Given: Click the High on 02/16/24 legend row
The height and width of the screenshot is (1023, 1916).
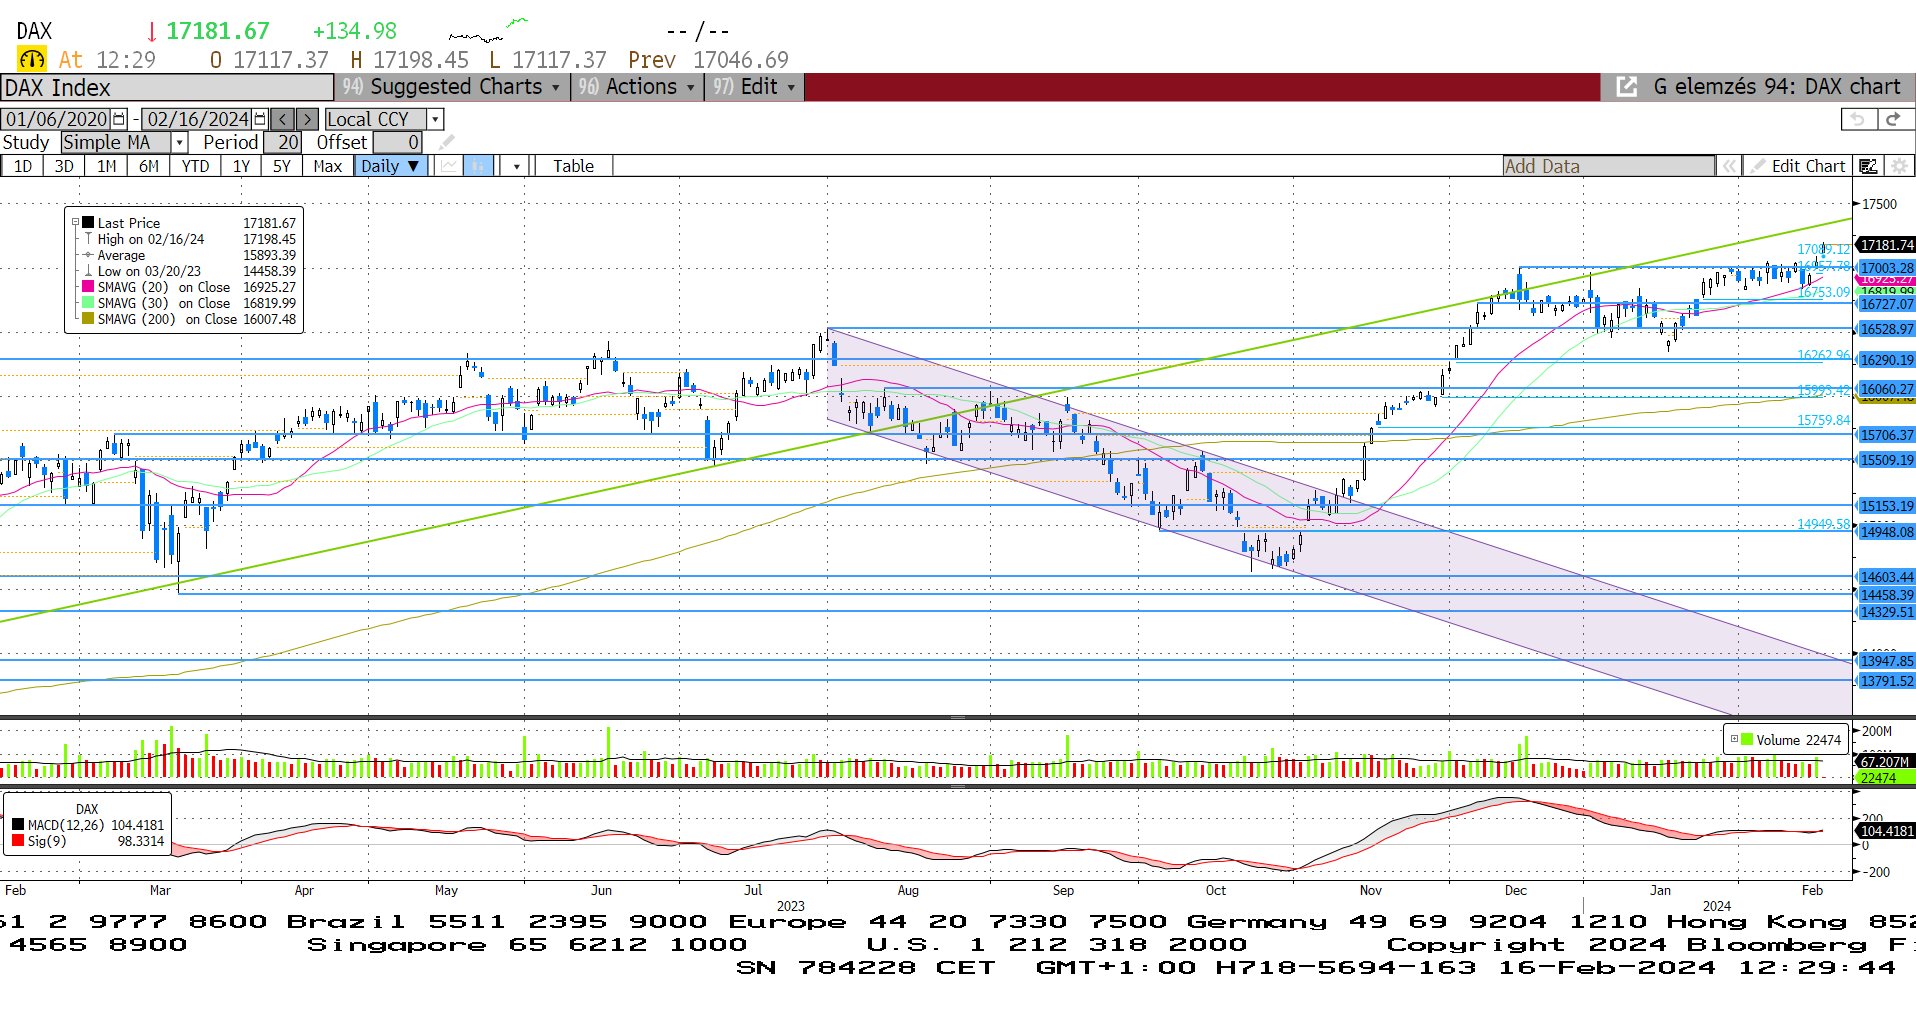Looking at the screenshot, I should pos(189,239).
